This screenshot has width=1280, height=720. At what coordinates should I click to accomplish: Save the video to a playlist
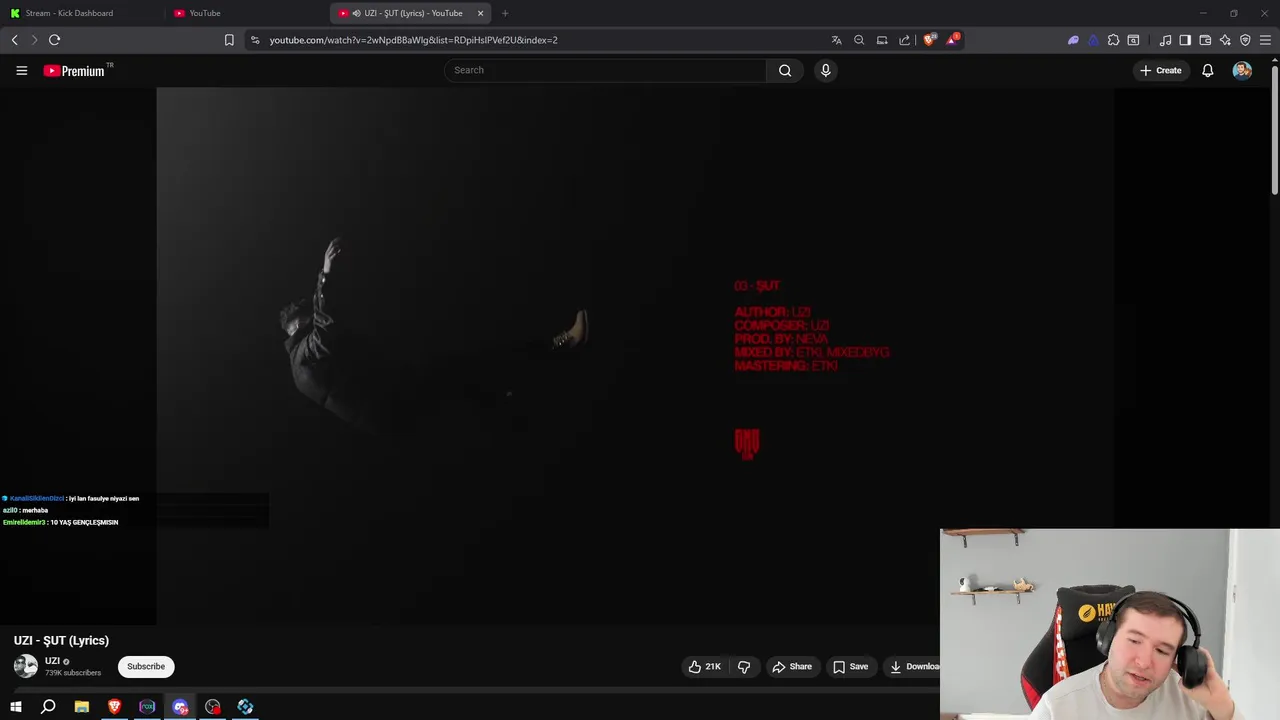point(851,666)
